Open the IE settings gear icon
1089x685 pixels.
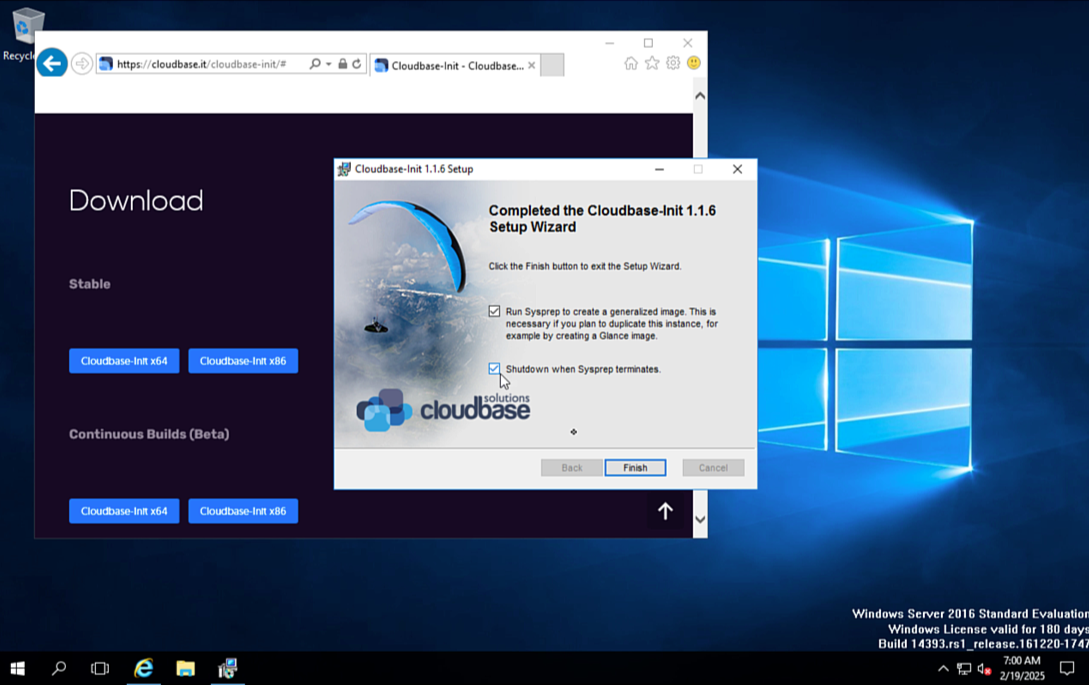[673, 63]
